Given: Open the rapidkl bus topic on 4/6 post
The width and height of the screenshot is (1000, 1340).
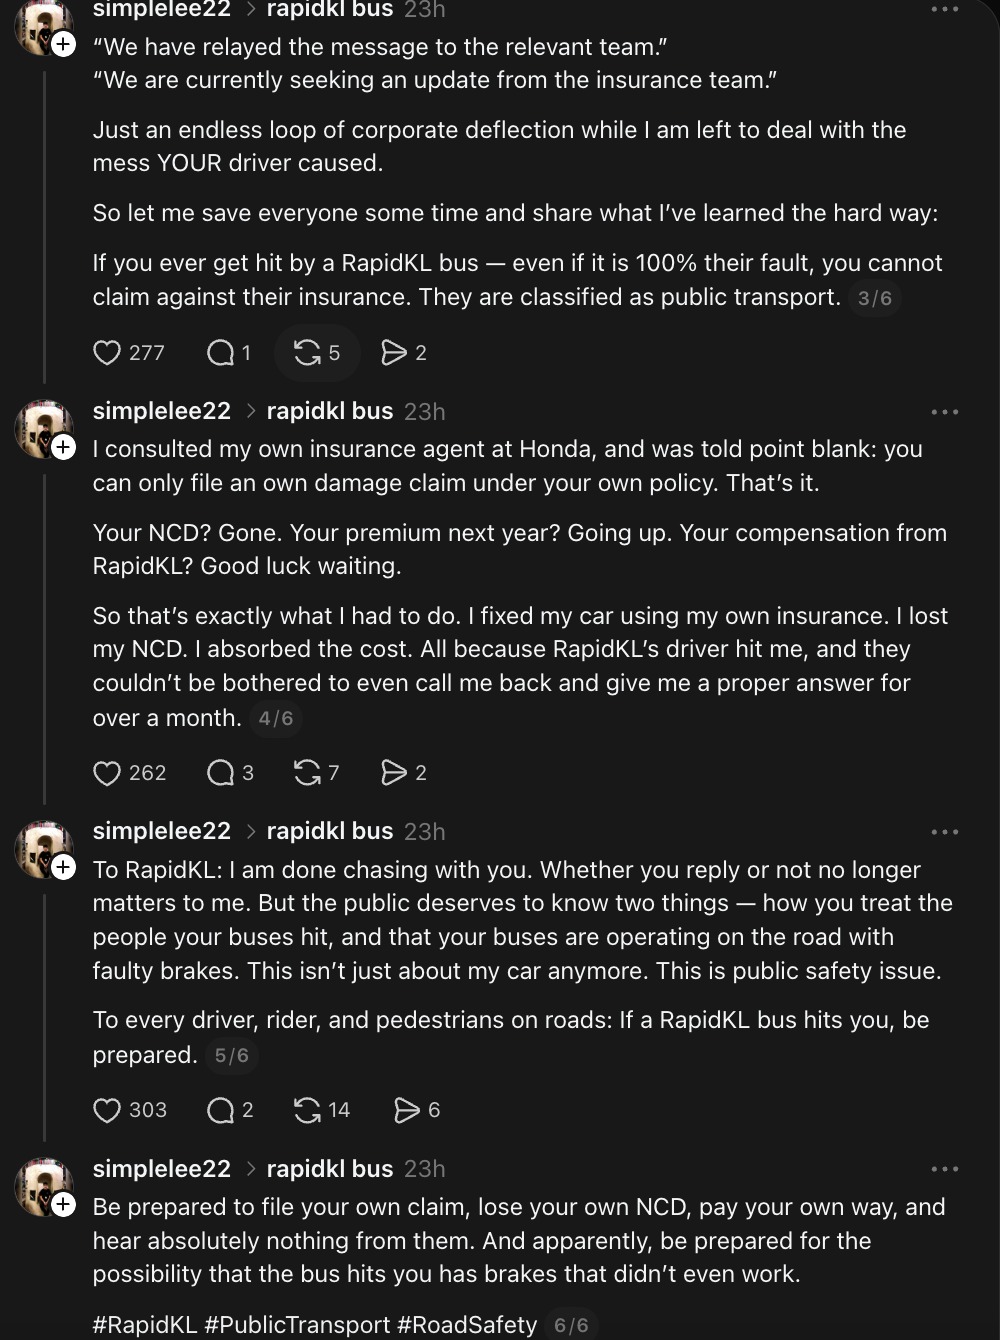Looking at the screenshot, I should [330, 411].
